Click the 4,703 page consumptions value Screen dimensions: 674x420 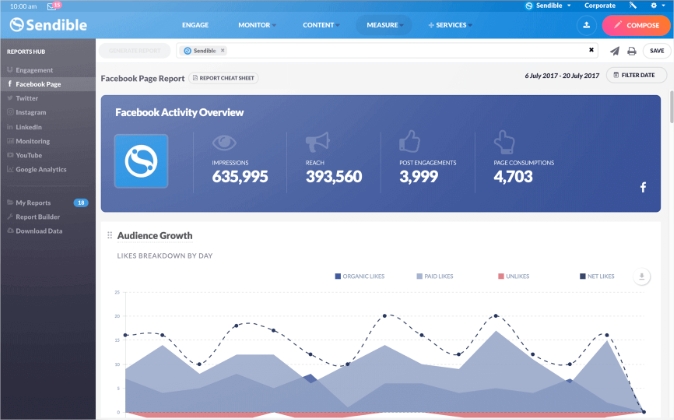[513, 176]
